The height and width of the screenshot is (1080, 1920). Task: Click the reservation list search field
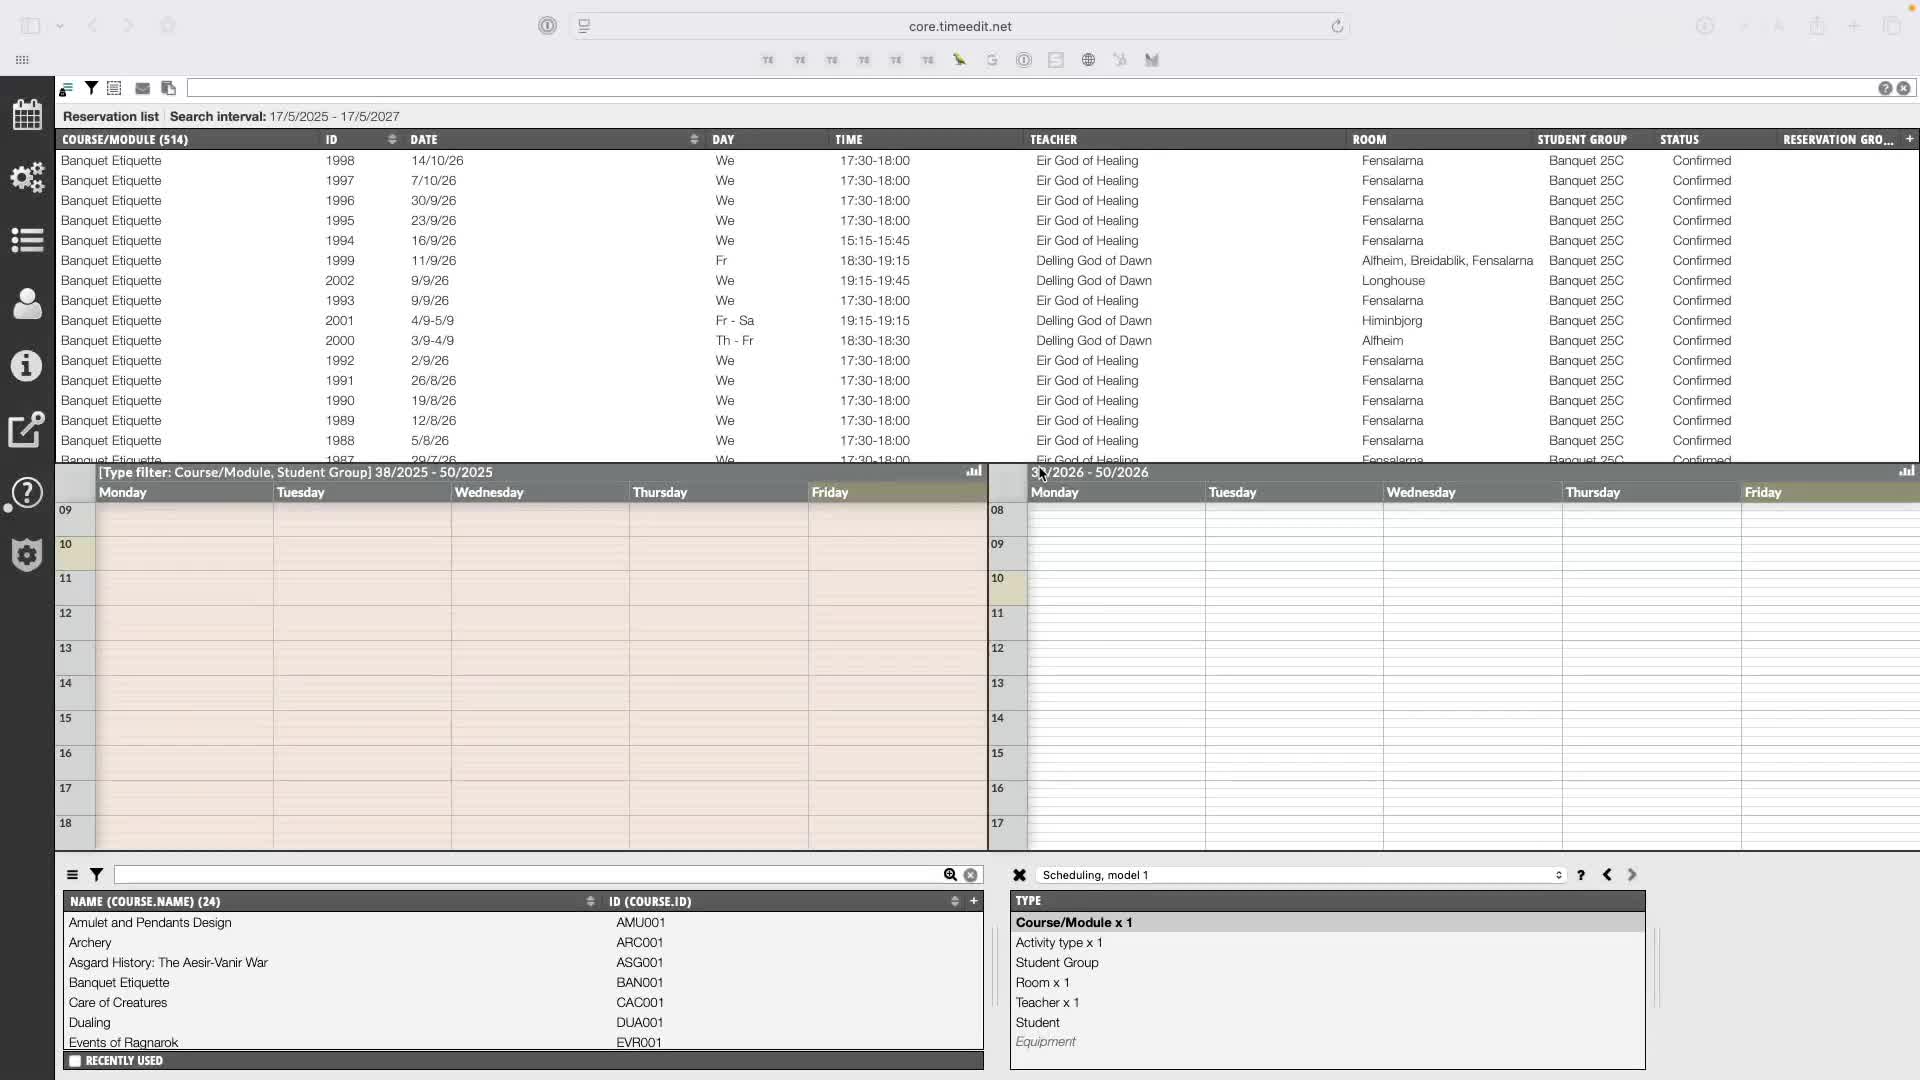tap(1030, 88)
